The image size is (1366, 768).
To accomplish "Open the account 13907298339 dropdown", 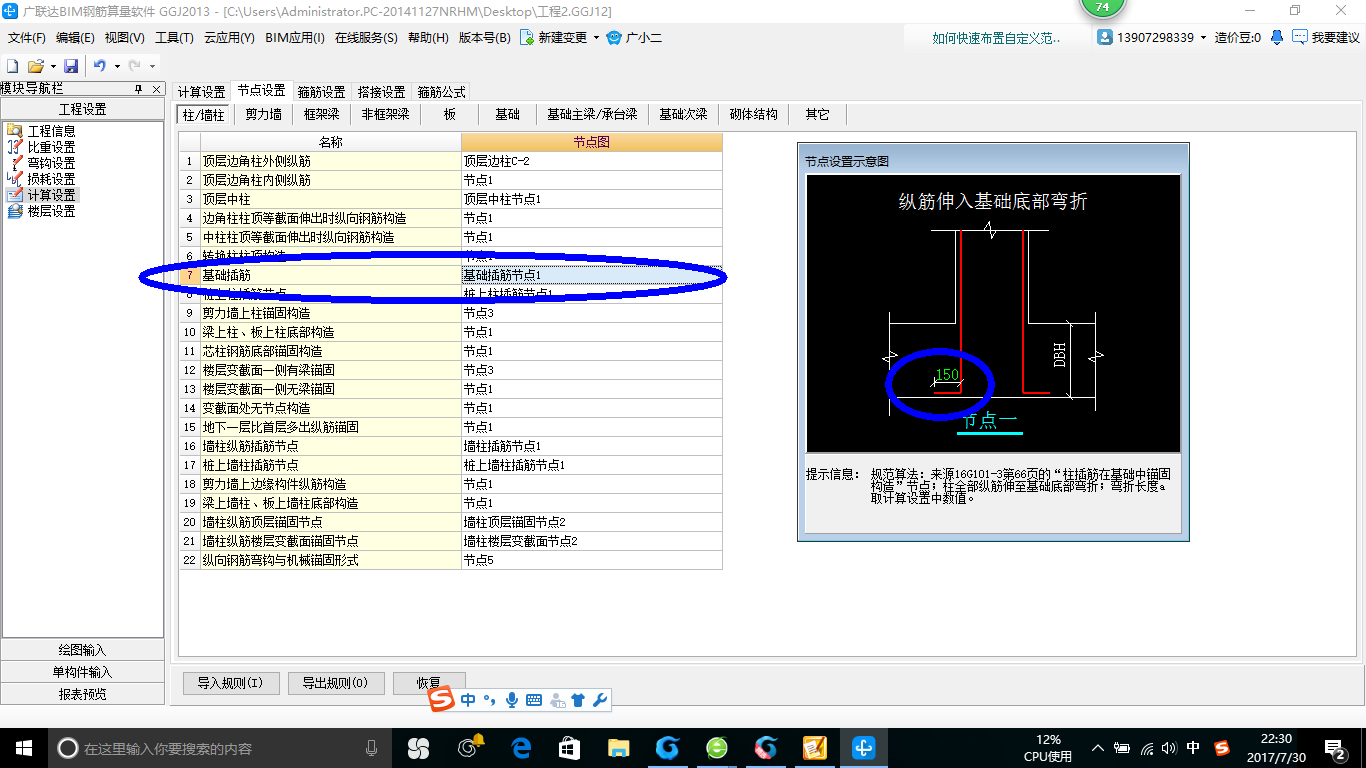I will (x=1204, y=37).
